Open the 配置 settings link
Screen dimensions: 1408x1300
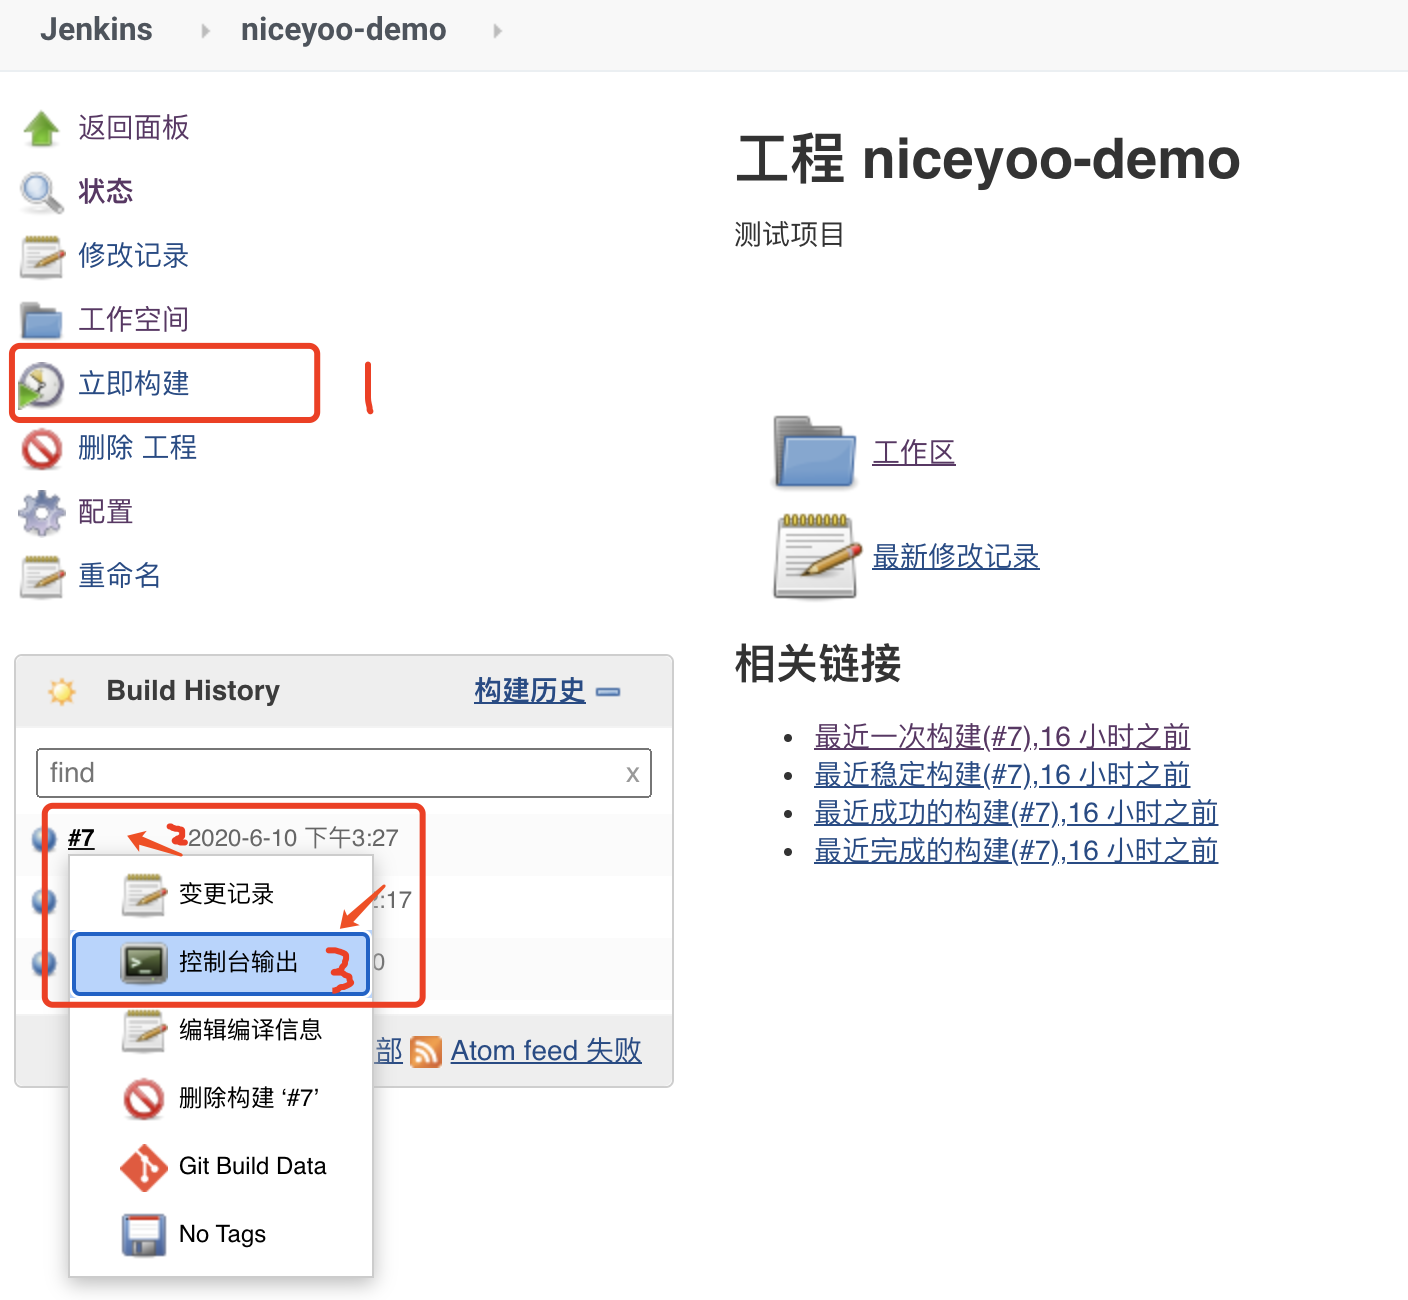point(106,512)
